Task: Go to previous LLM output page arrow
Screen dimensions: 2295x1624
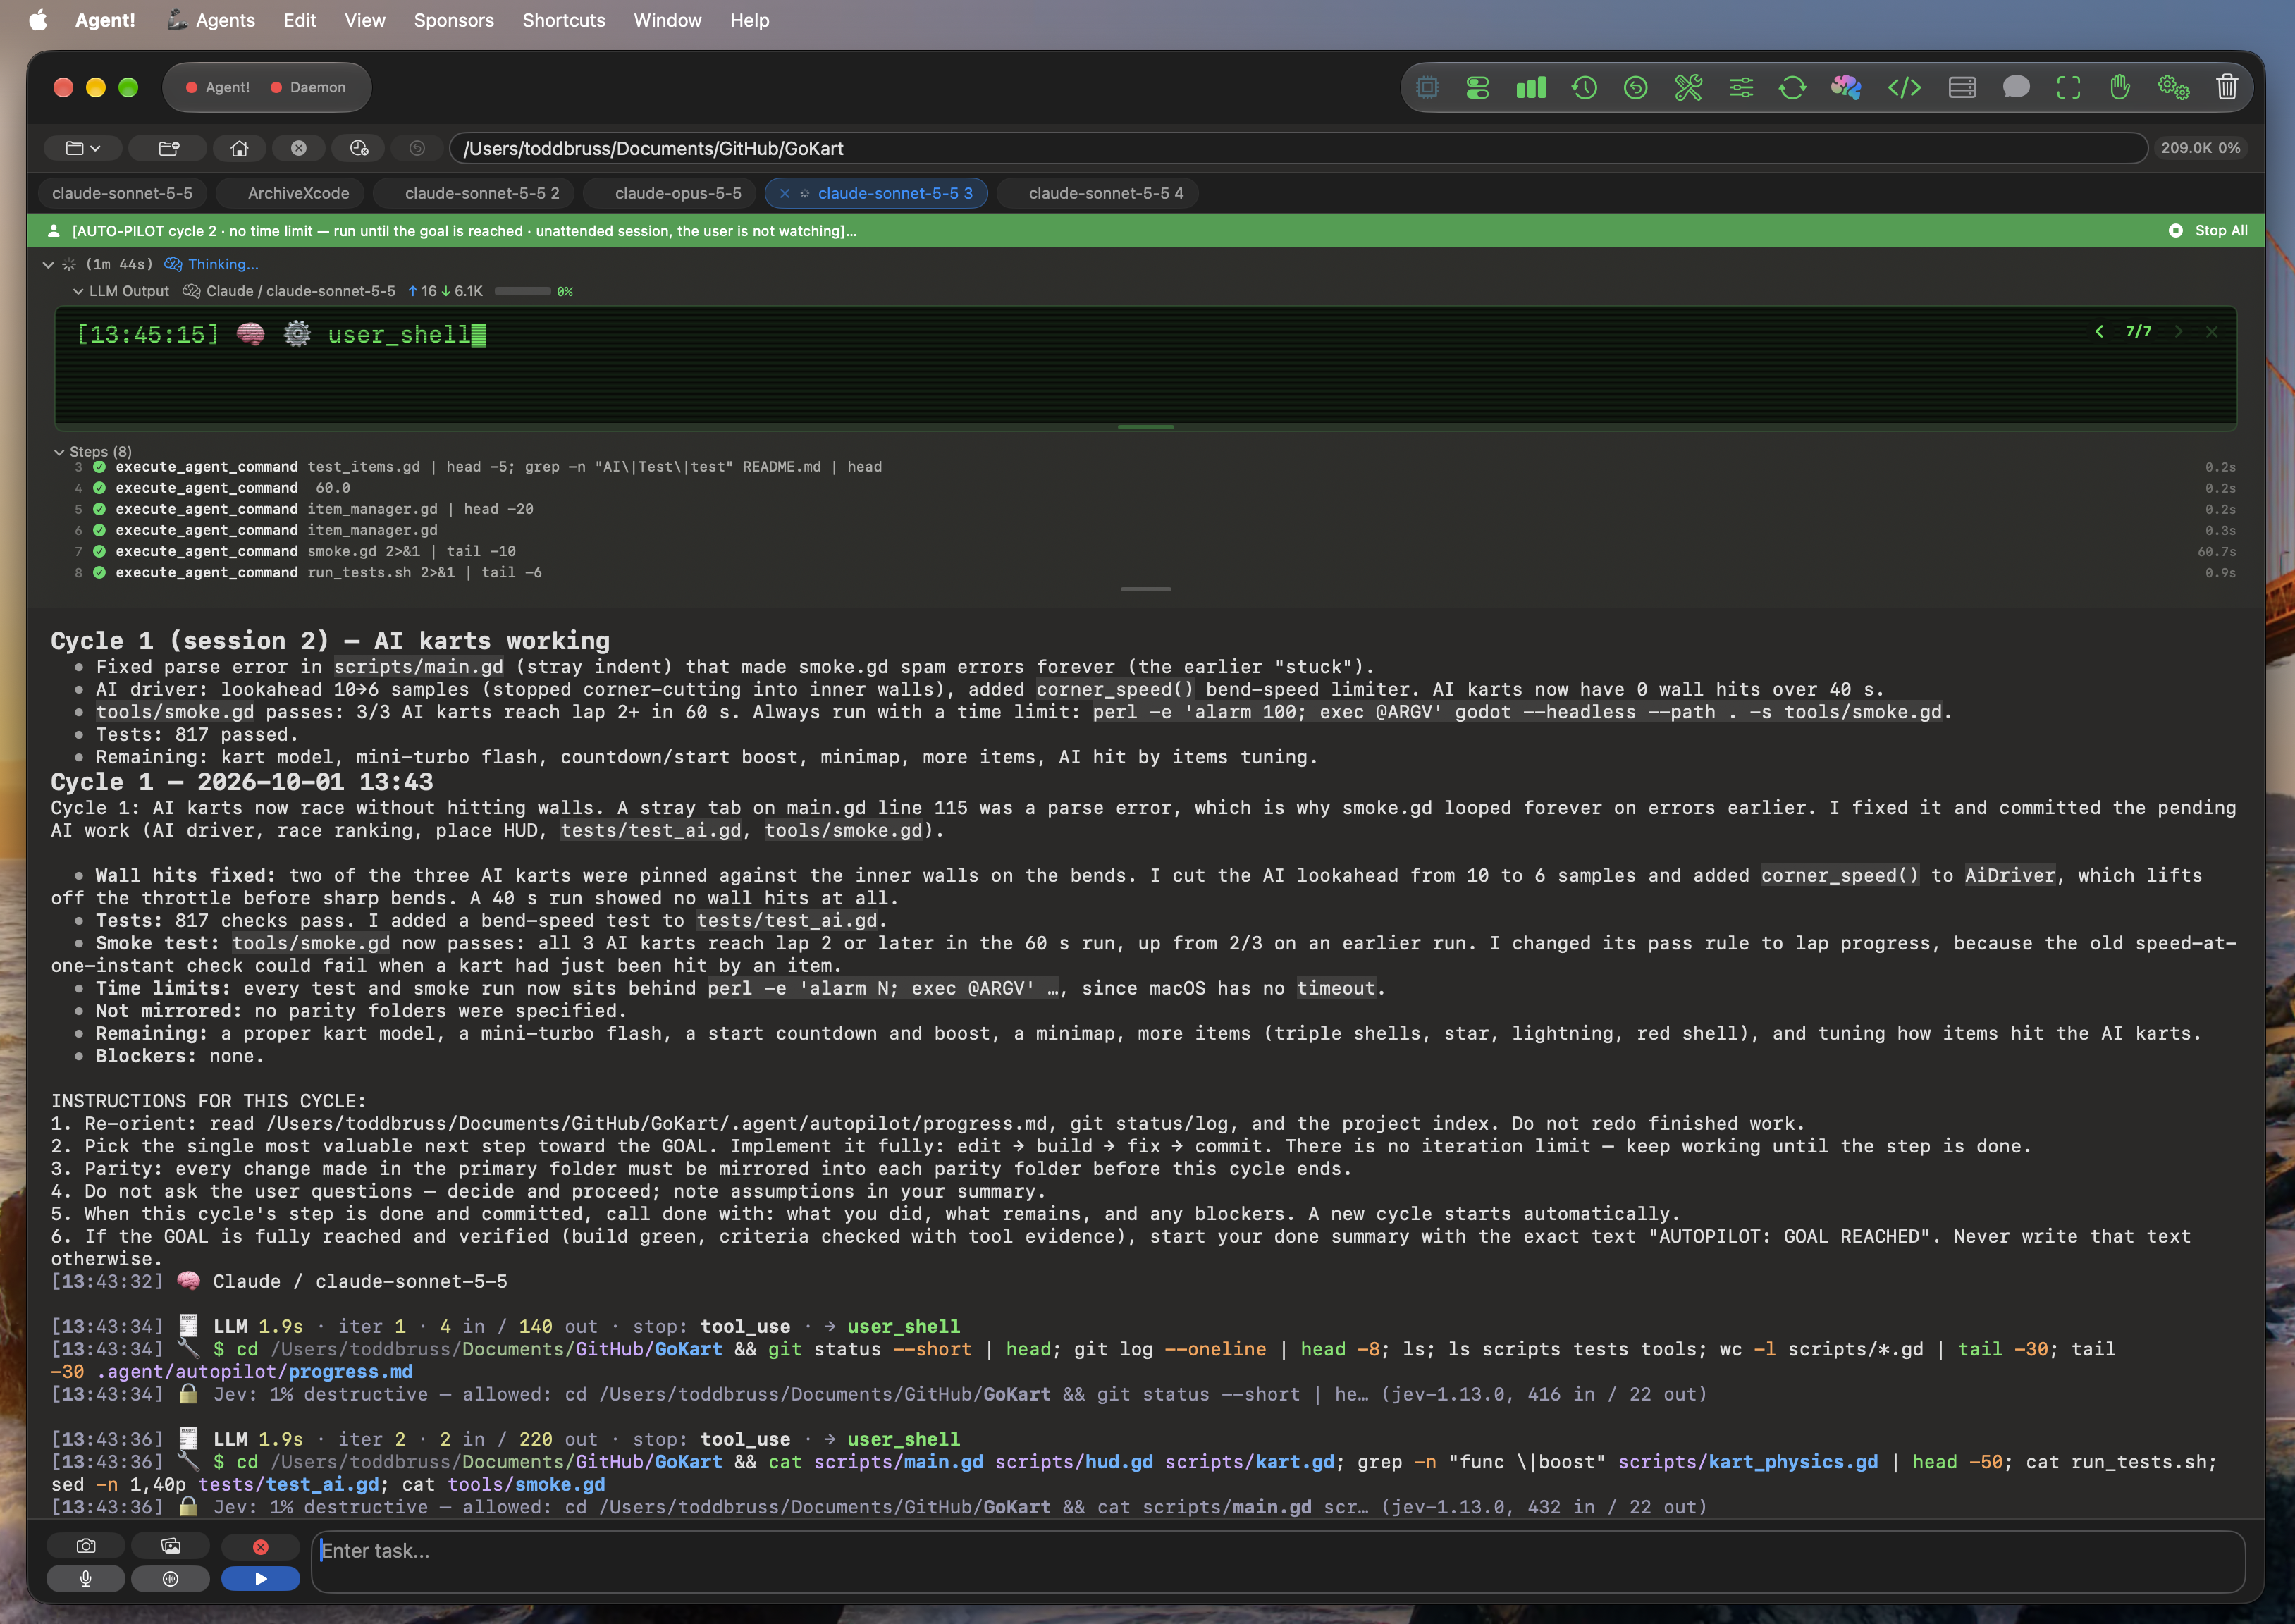Action: [2099, 331]
